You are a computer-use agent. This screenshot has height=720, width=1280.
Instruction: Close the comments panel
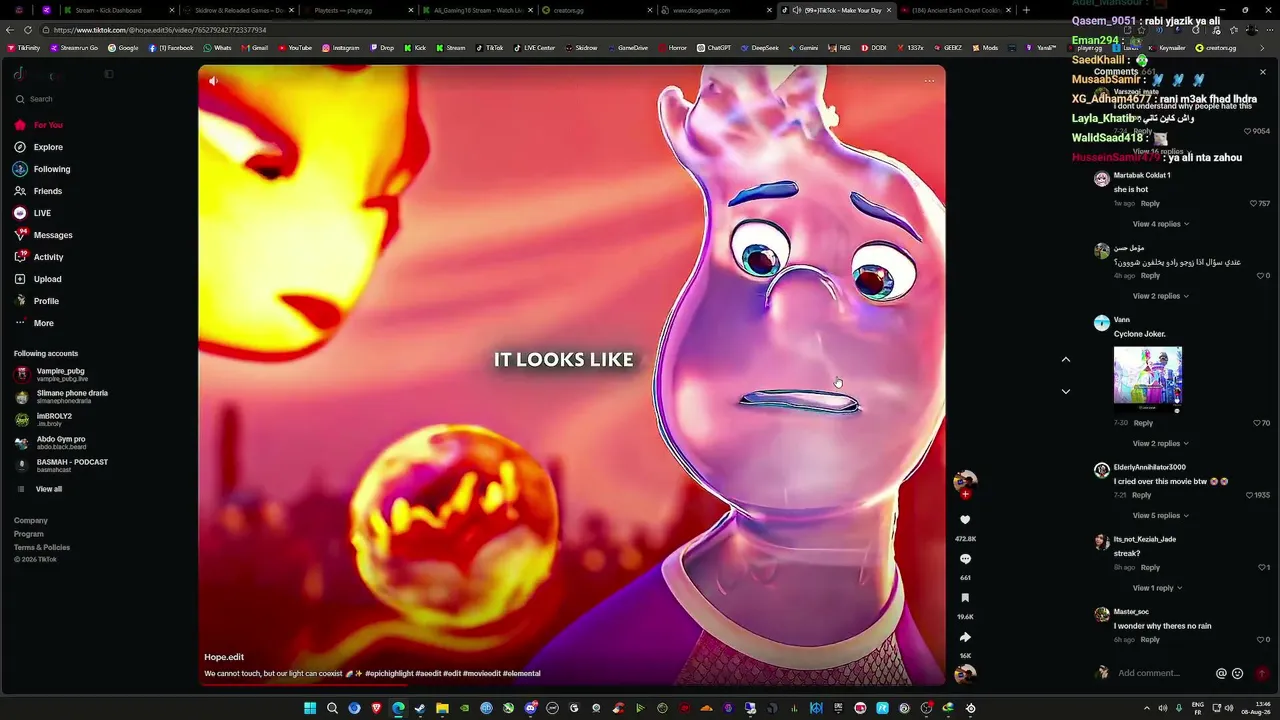[1262, 72]
